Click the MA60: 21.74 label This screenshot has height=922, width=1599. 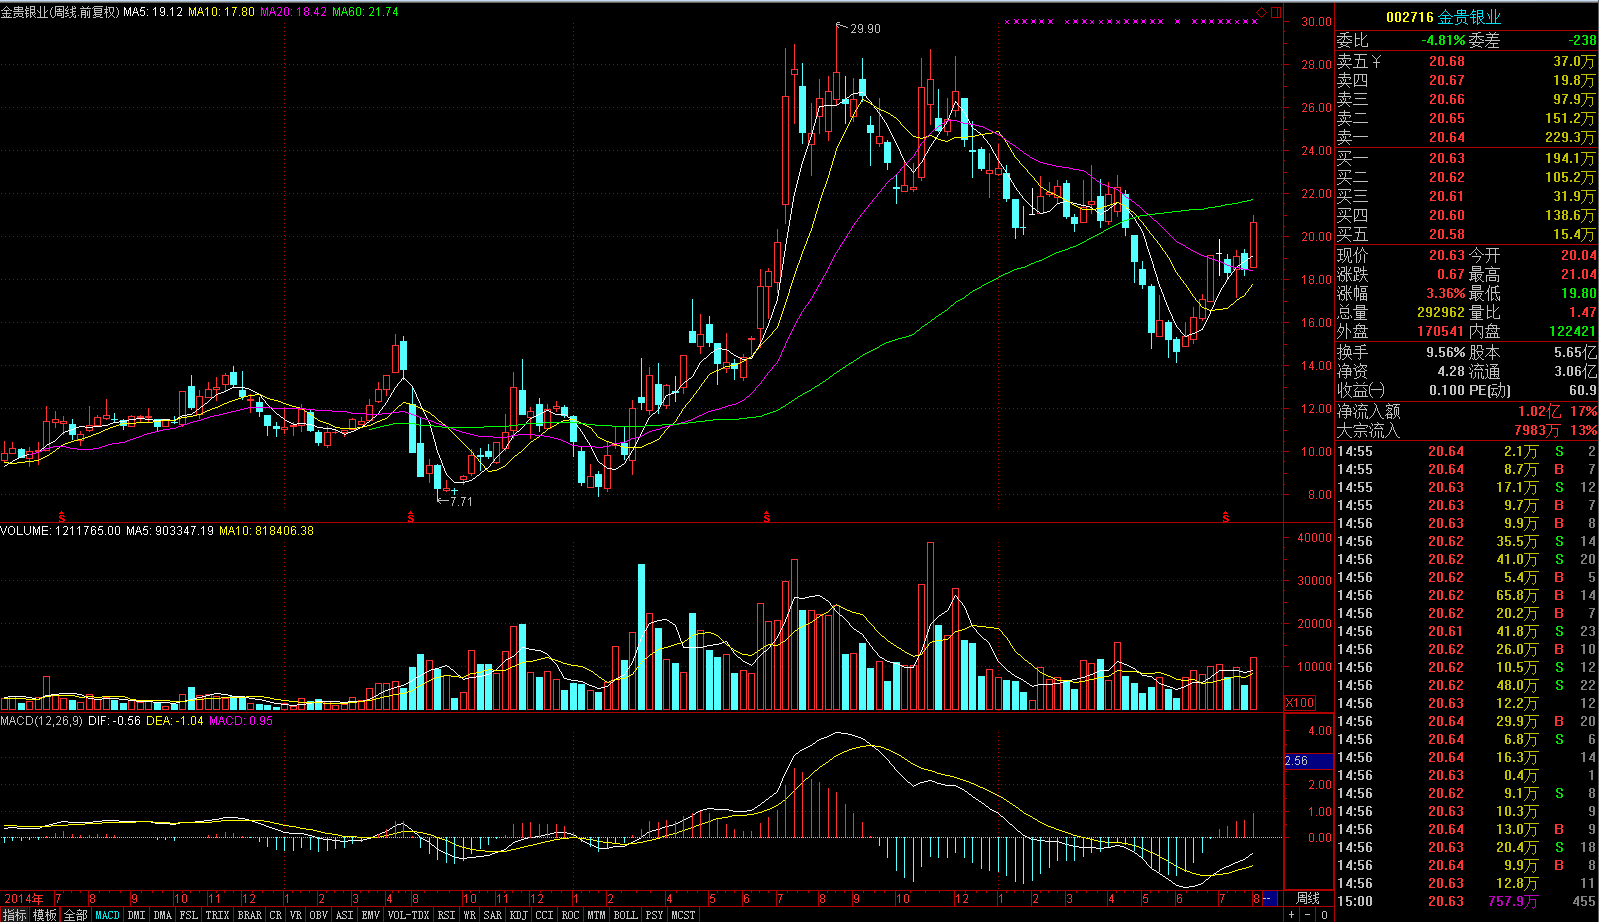click(x=365, y=12)
